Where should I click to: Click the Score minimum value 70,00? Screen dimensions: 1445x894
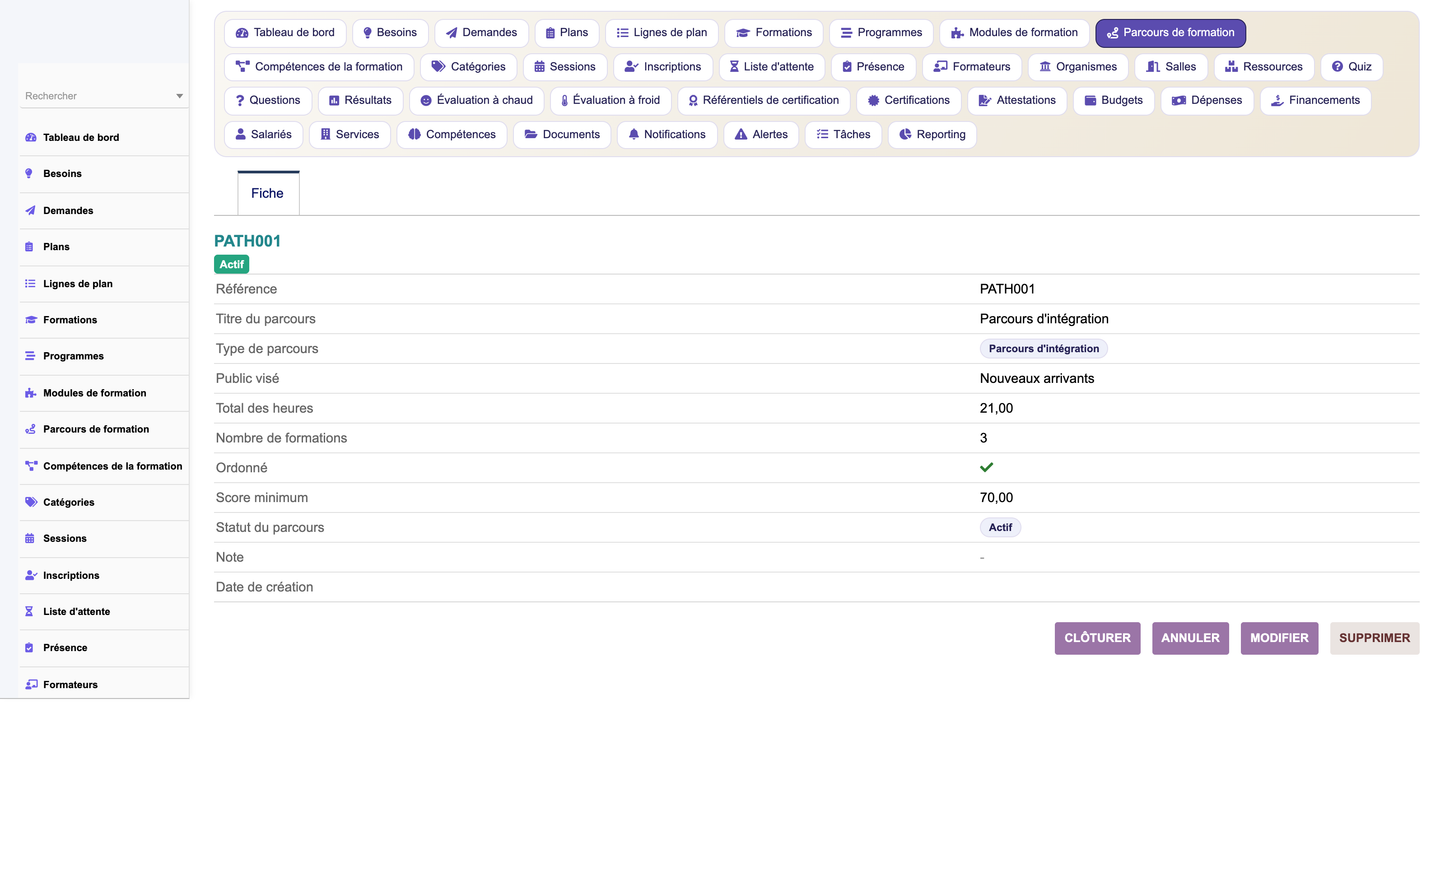pos(997,497)
